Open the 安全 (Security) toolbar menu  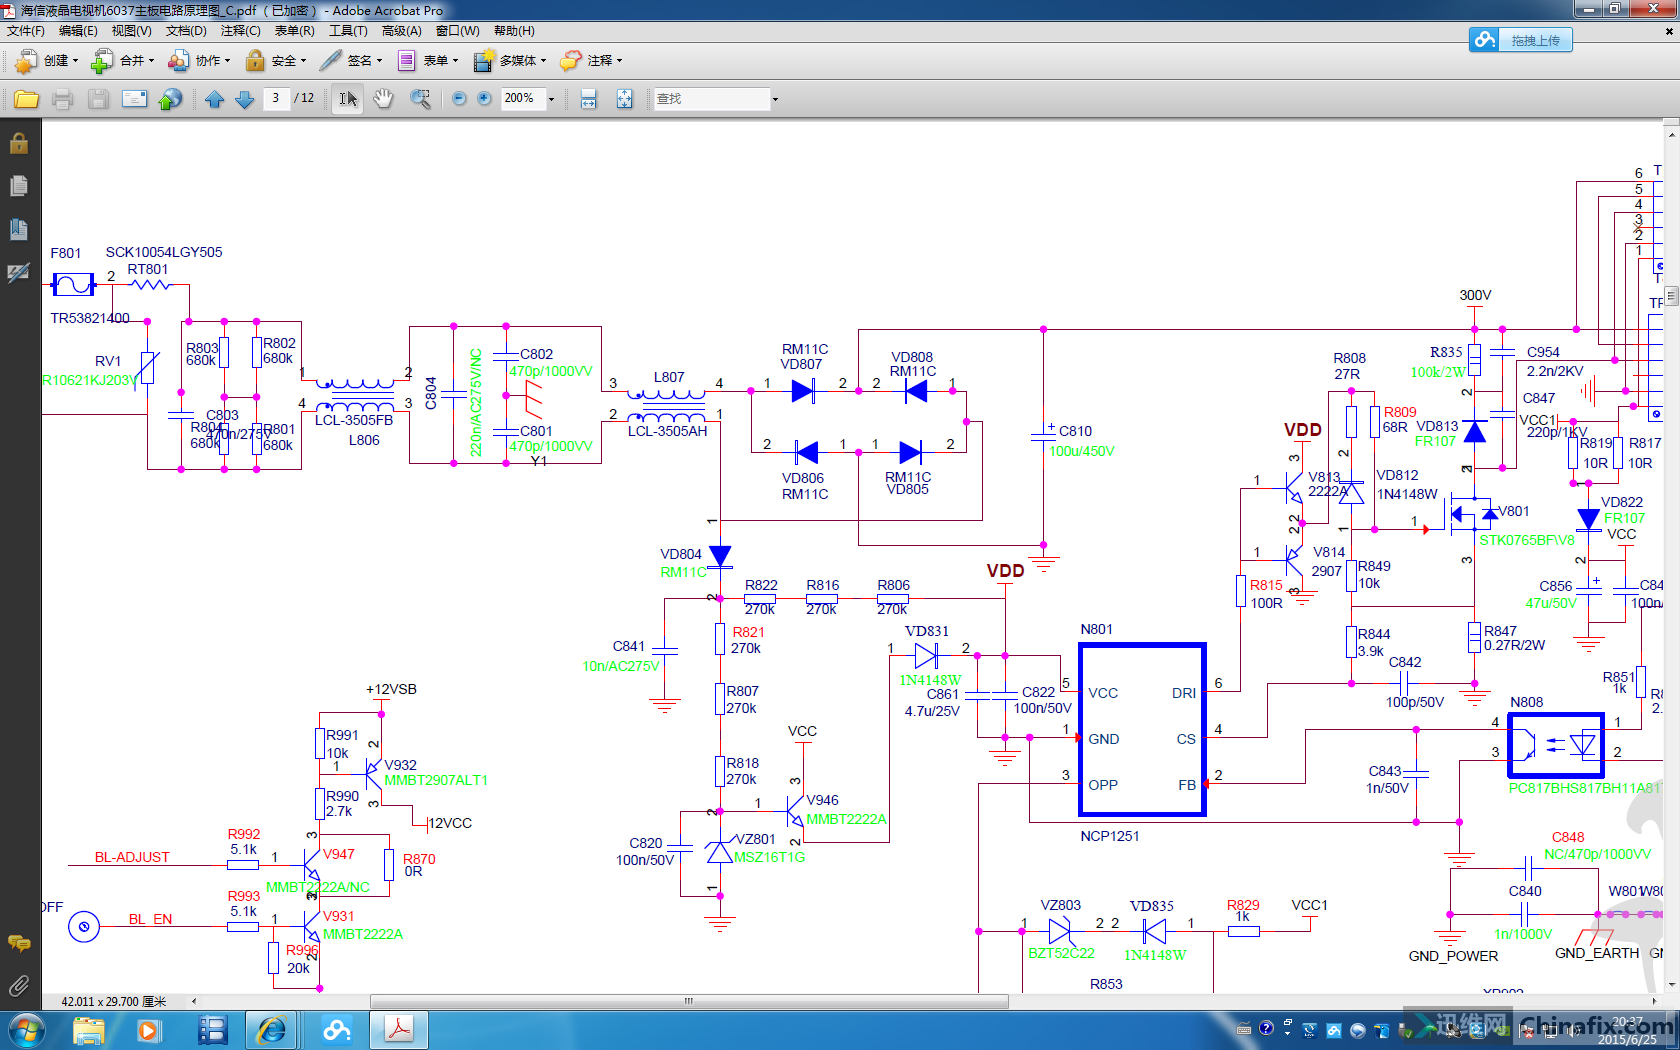coord(275,61)
